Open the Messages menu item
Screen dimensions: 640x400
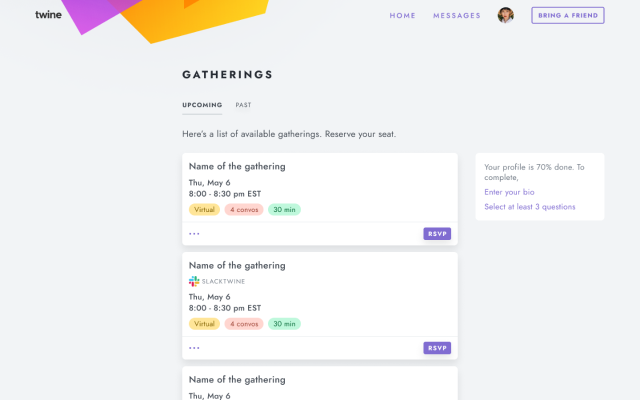click(457, 16)
